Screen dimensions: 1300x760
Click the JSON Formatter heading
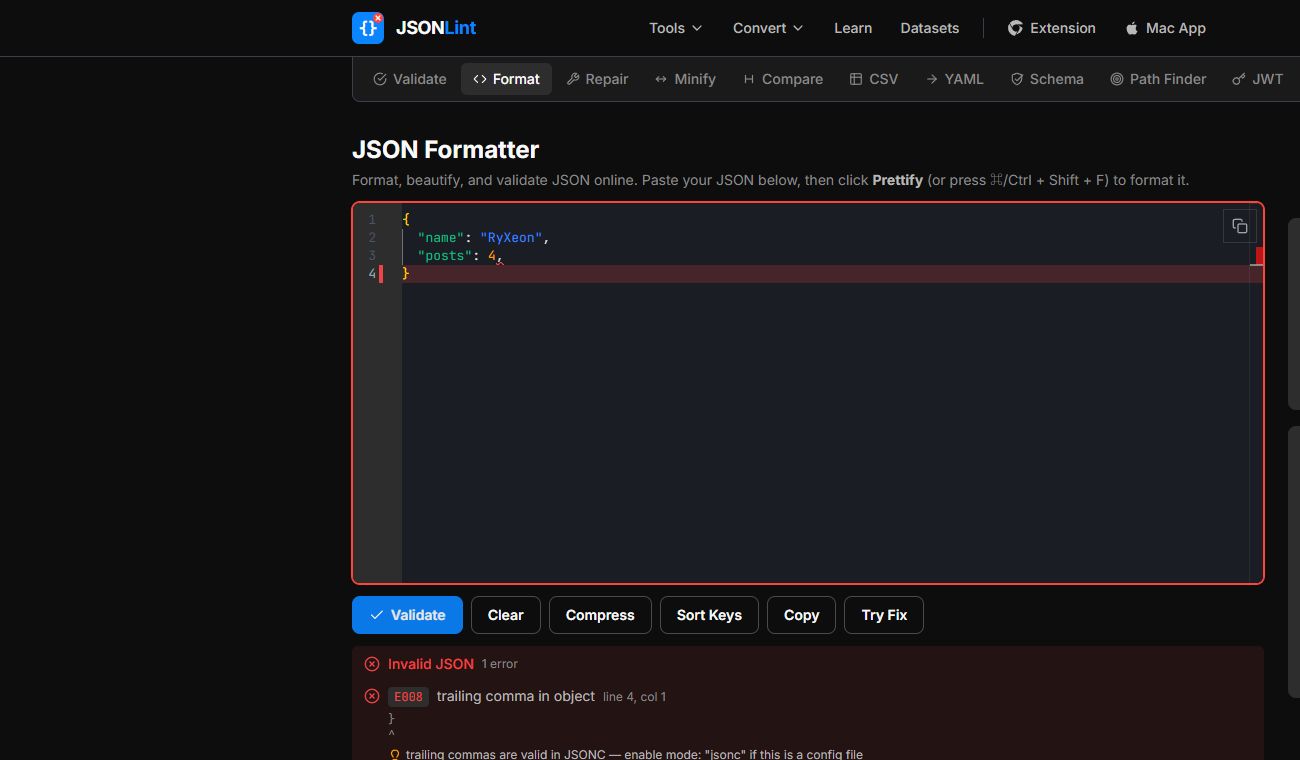[x=446, y=150]
